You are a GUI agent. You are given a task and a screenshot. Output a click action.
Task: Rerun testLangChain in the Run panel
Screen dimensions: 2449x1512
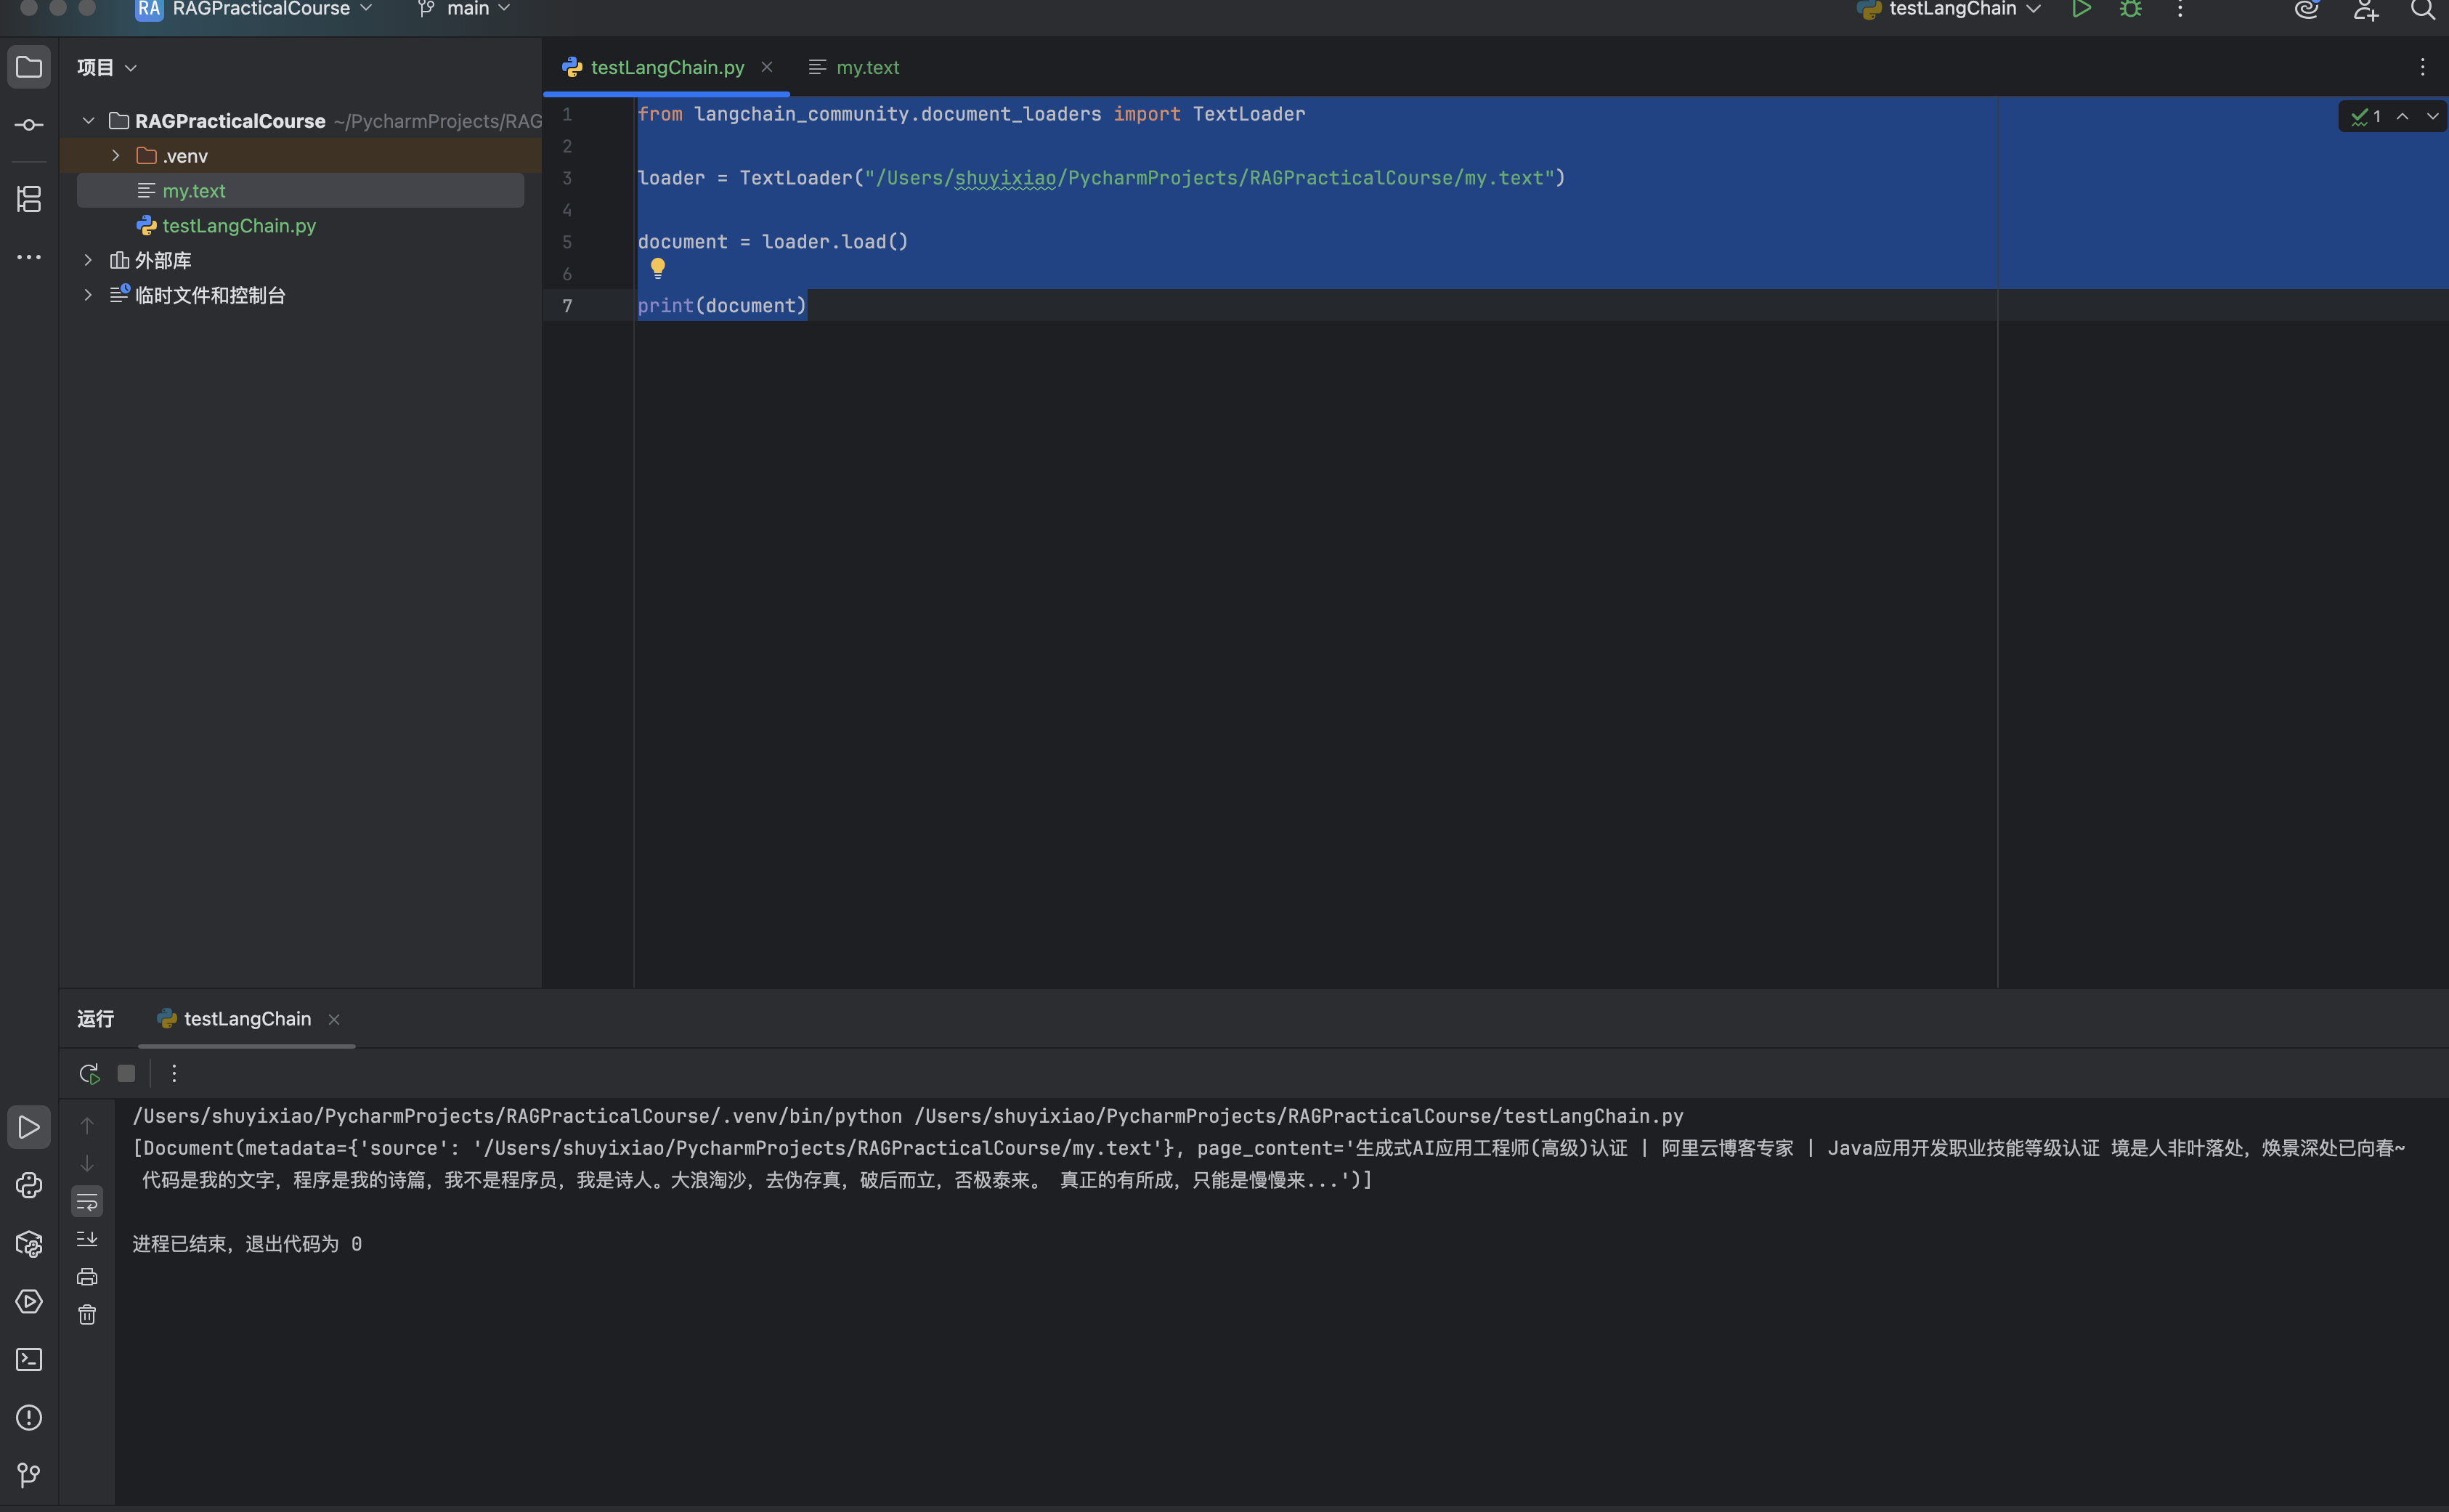(x=89, y=1073)
